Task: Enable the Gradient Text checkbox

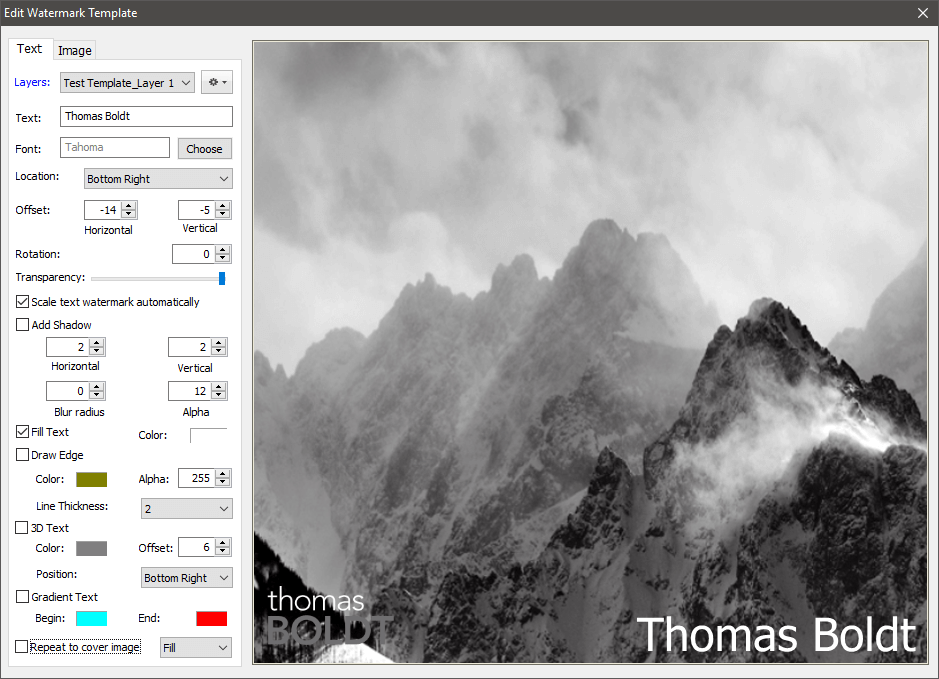Action: 23,597
